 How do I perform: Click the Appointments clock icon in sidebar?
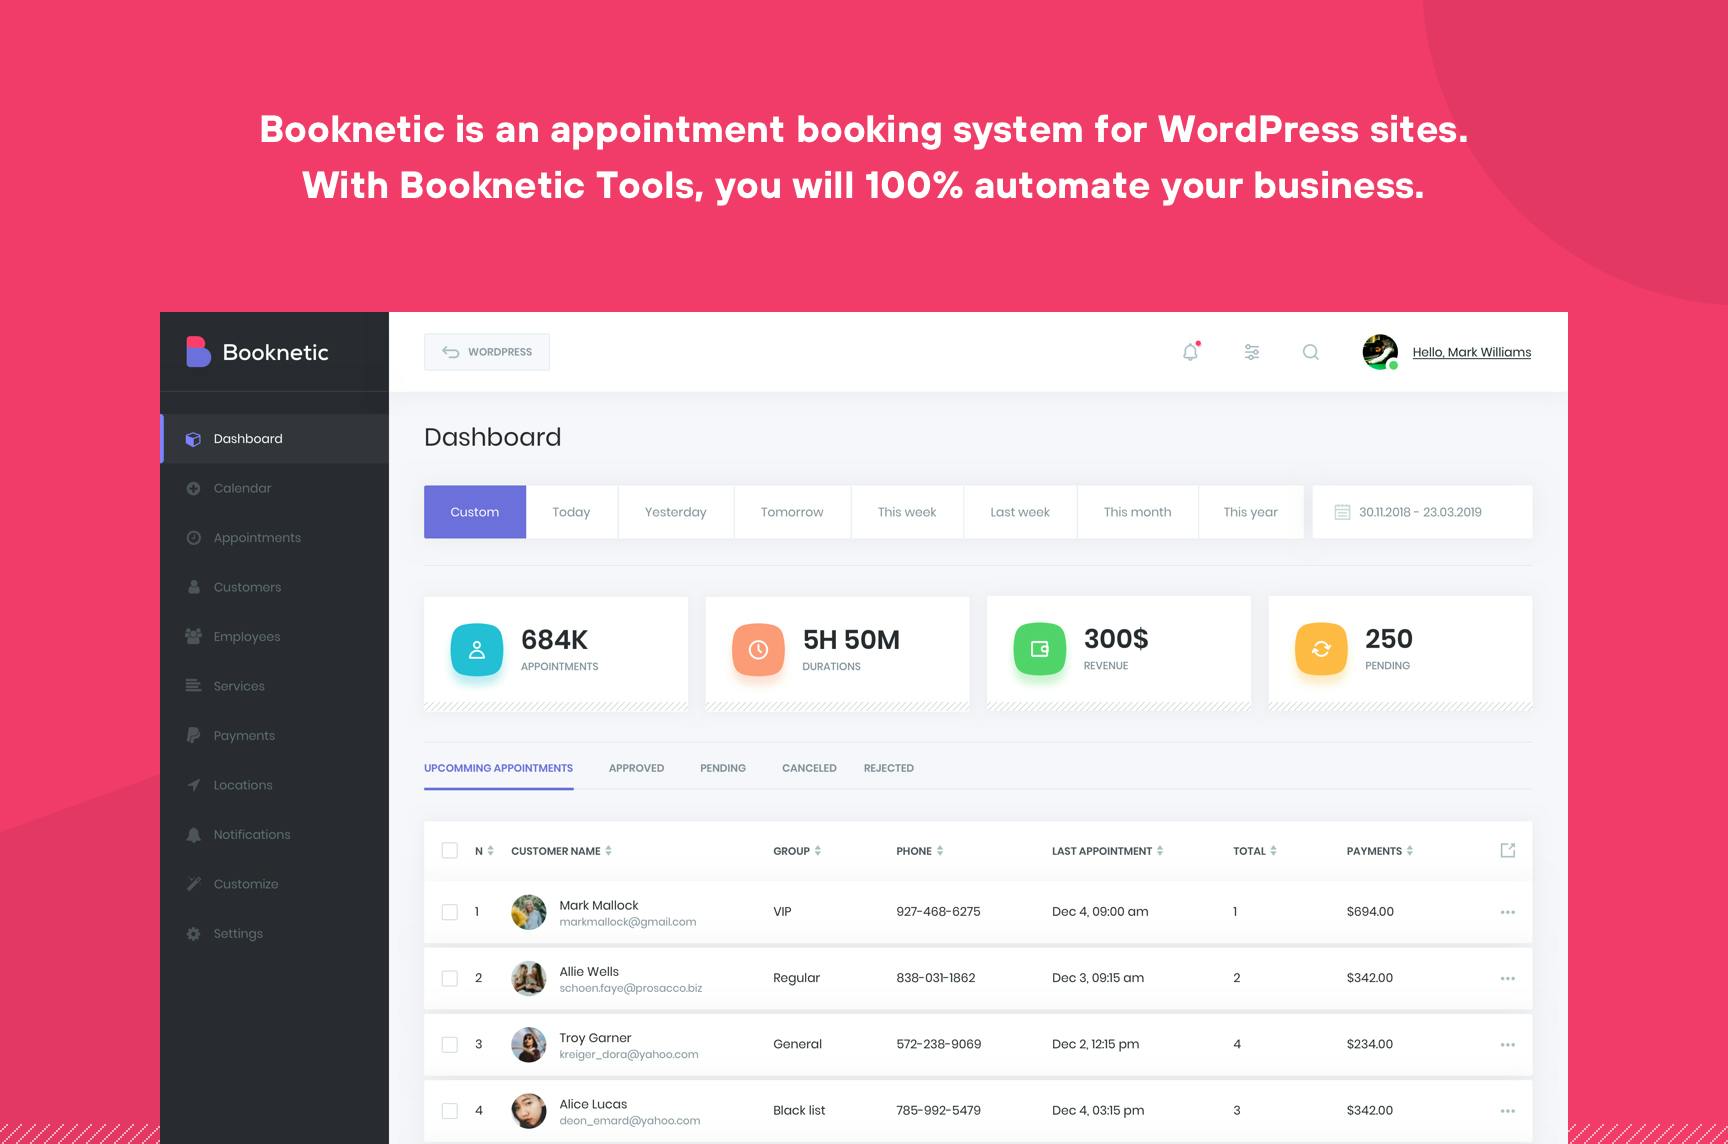pyautogui.click(x=193, y=538)
